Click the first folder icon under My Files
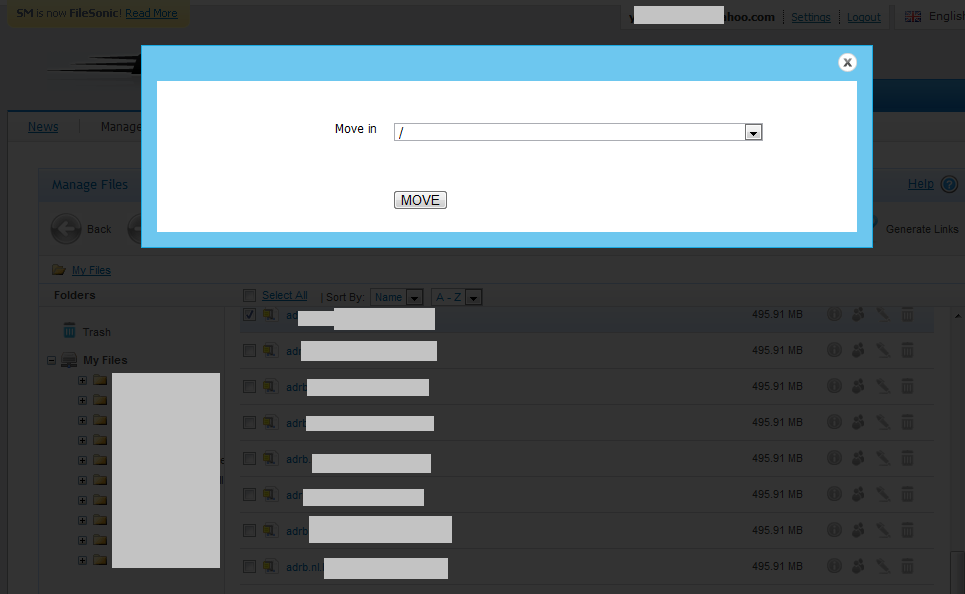This screenshot has width=965, height=594. (x=100, y=380)
